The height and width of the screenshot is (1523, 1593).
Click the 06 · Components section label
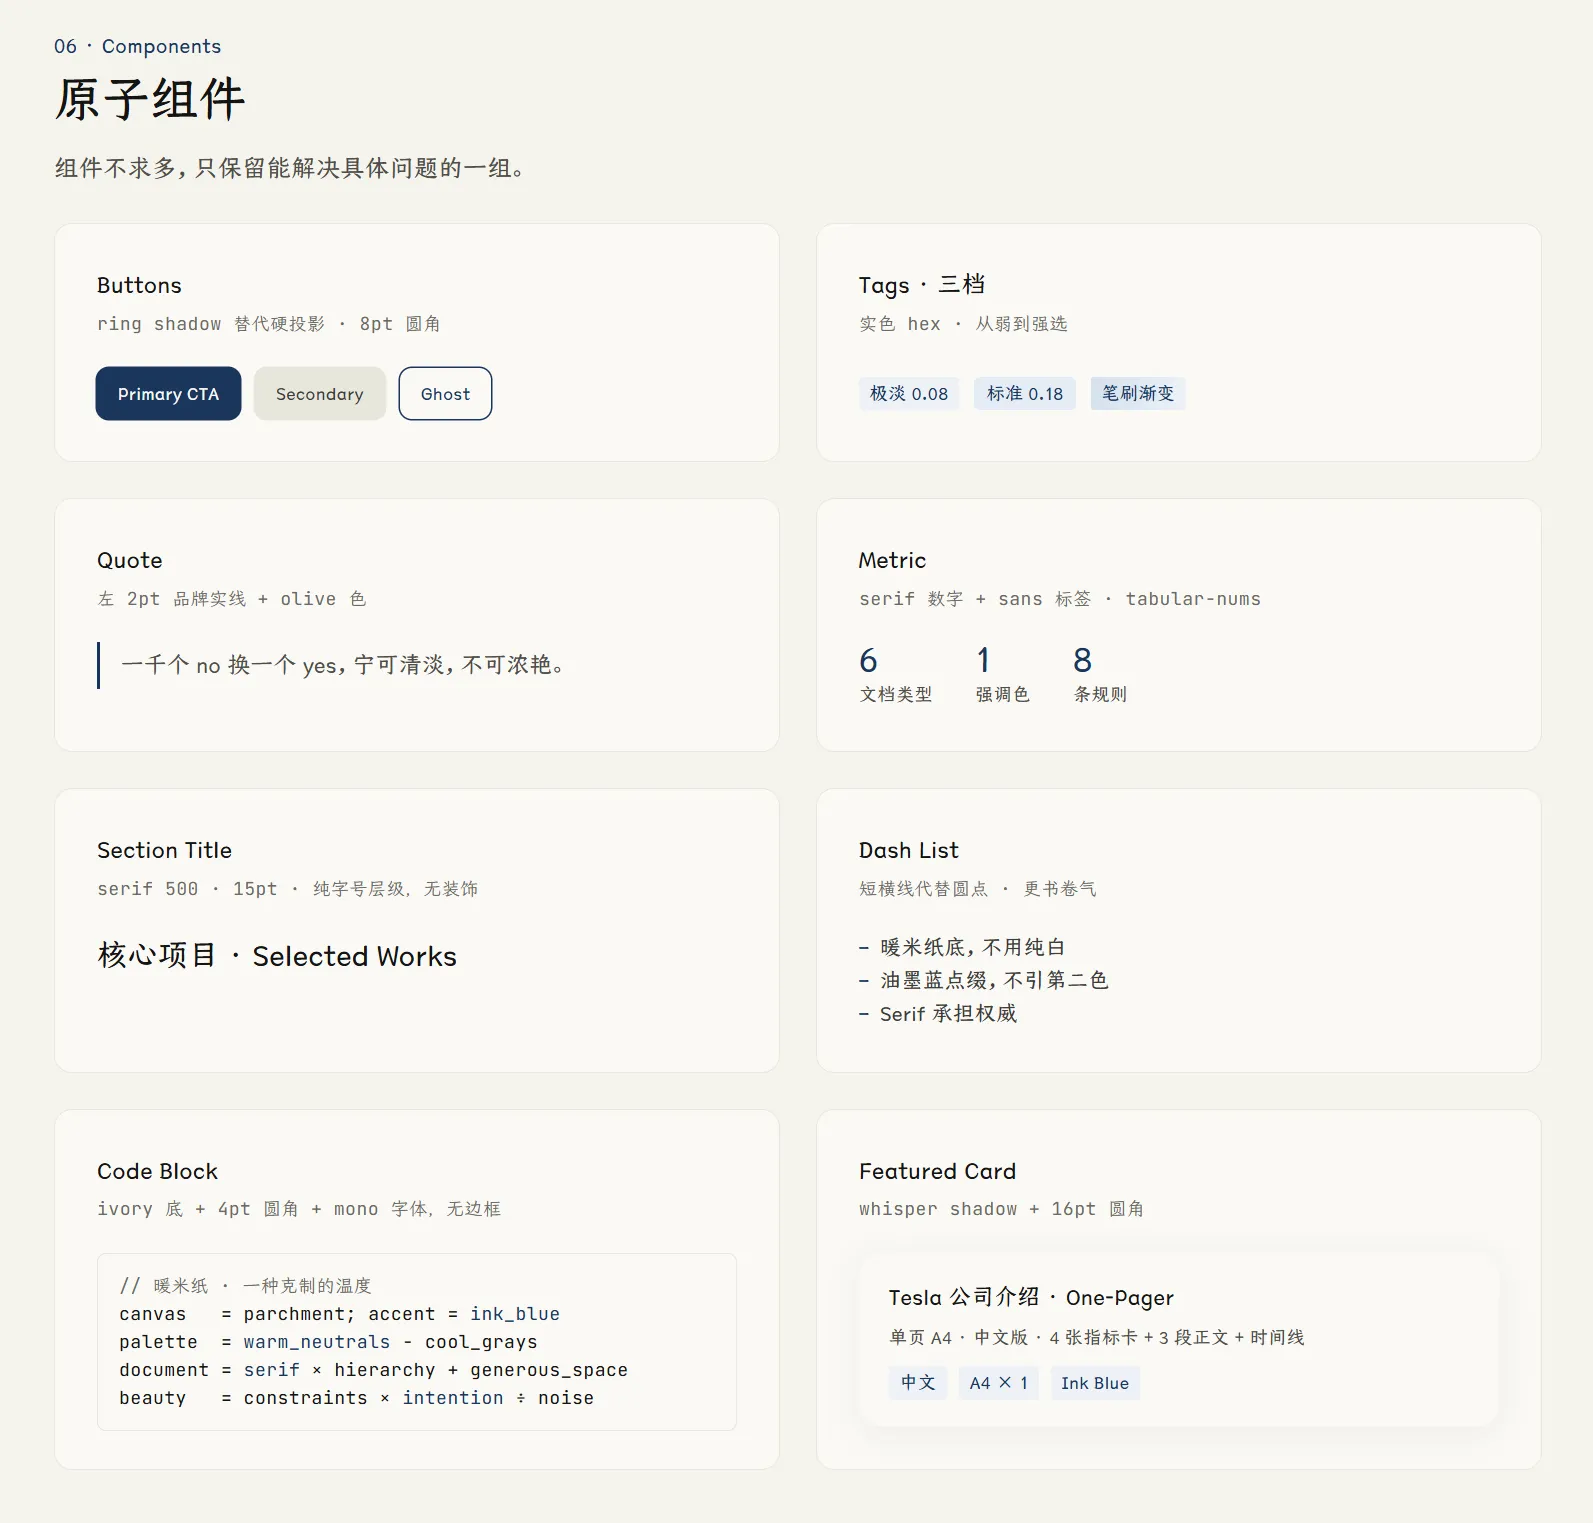(x=137, y=46)
